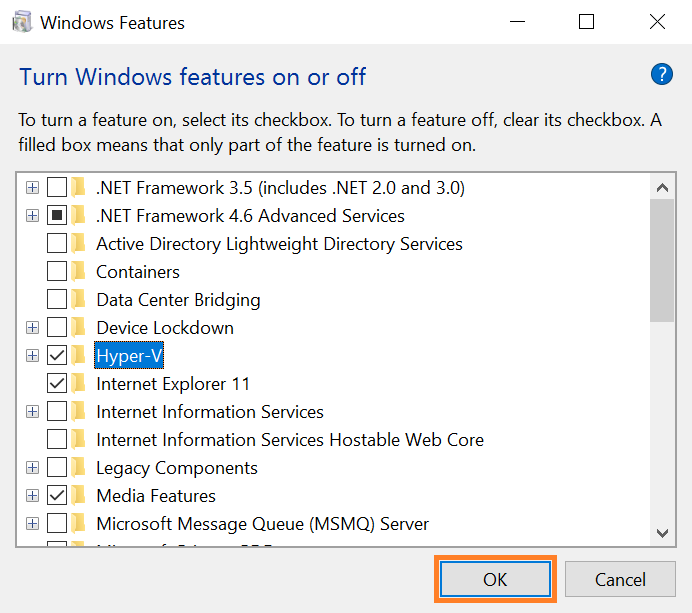
Task: Expand the Legacy Components node
Action: click(32, 468)
